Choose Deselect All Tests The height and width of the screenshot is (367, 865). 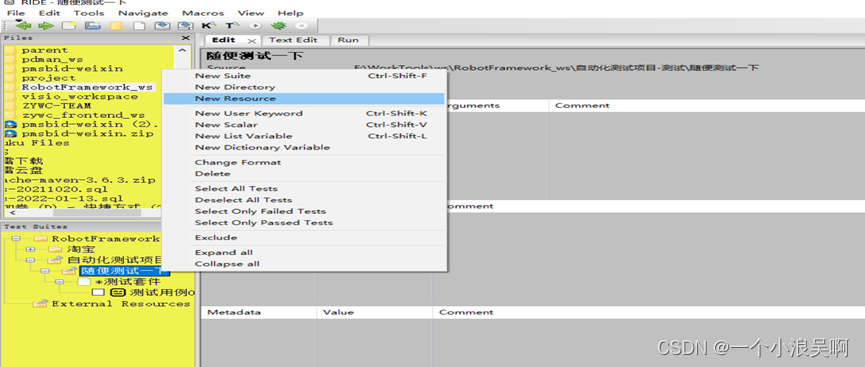(x=305, y=200)
